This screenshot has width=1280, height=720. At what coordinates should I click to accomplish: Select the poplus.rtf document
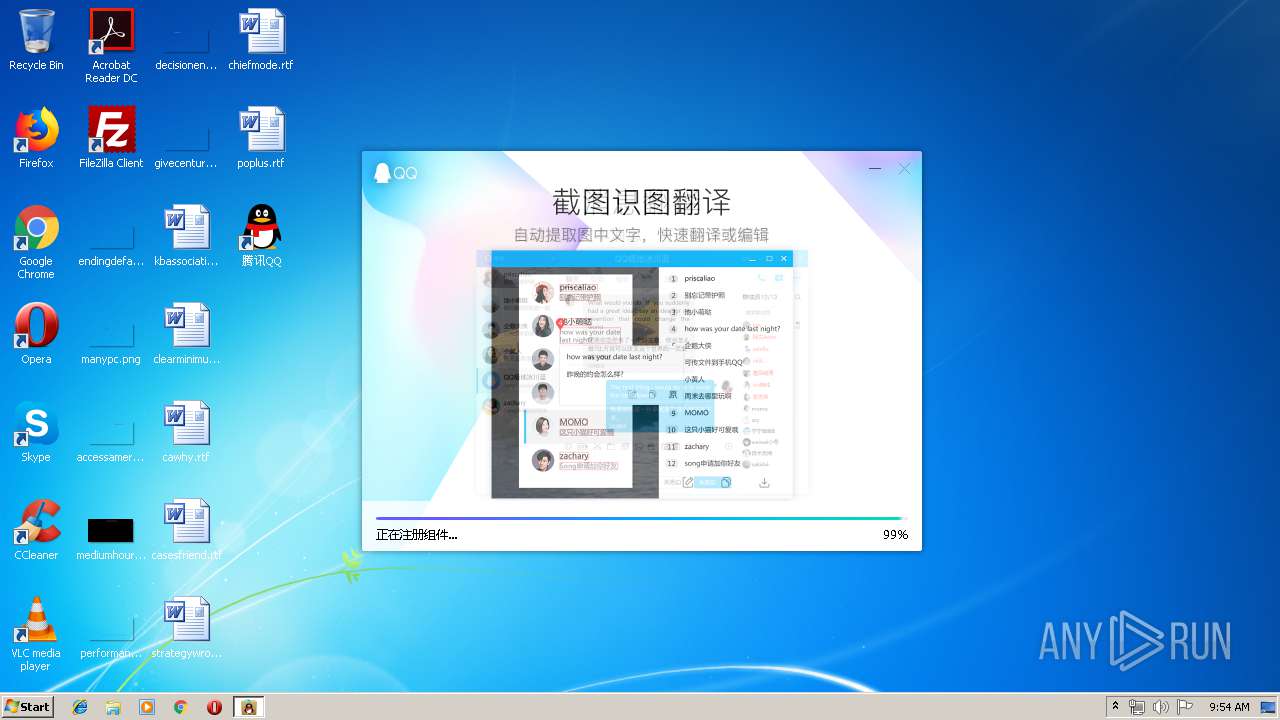(261, 138)
